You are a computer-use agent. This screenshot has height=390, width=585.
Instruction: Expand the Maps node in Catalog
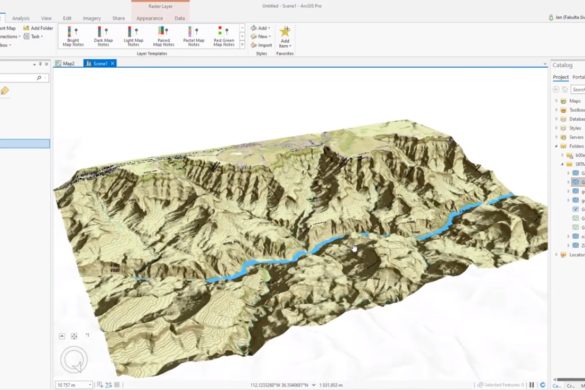pos(556,101)
